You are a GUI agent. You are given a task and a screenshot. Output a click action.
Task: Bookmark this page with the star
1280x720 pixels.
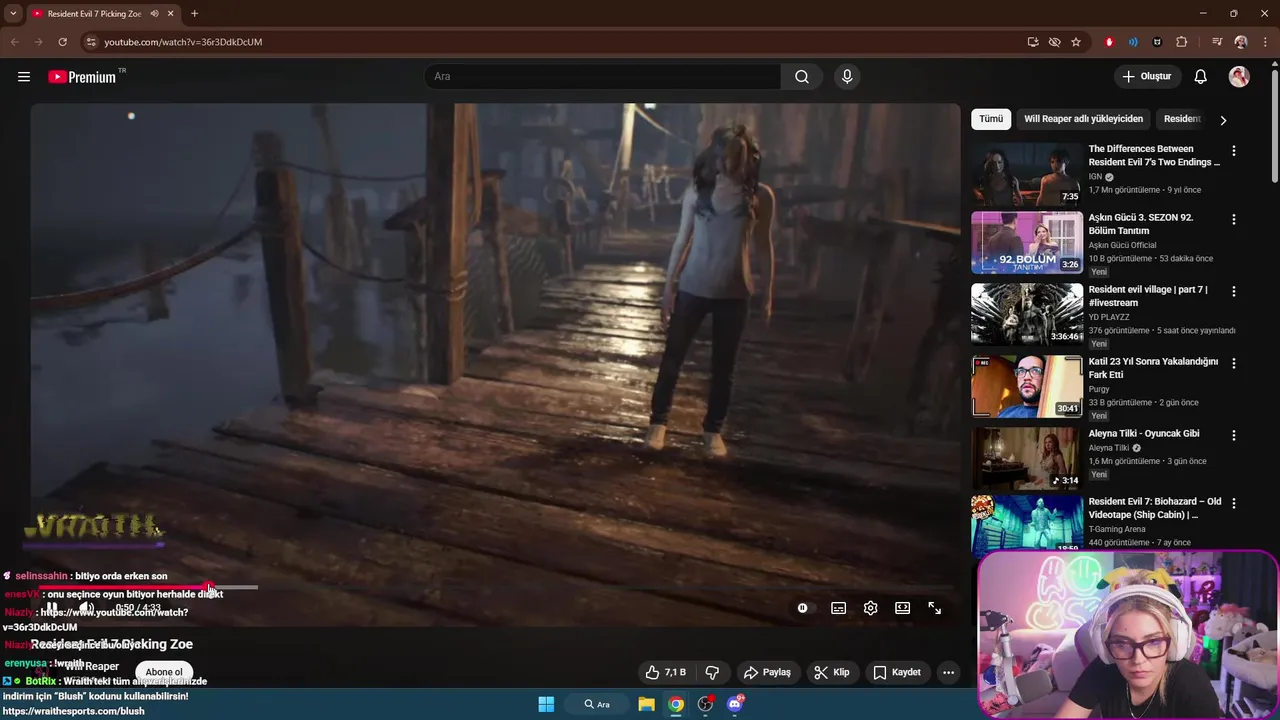point(1076,42)
